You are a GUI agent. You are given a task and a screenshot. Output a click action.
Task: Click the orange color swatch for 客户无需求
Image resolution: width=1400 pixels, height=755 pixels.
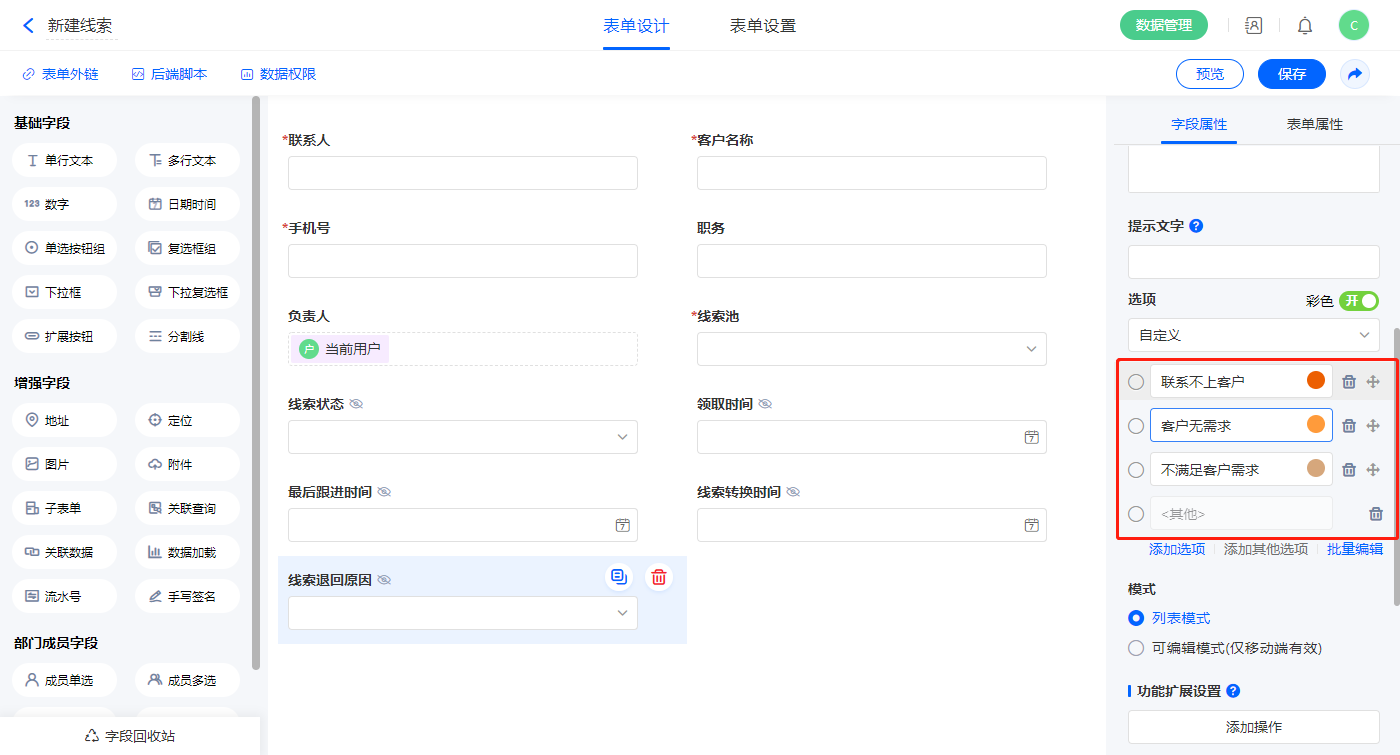[1316, 425]
